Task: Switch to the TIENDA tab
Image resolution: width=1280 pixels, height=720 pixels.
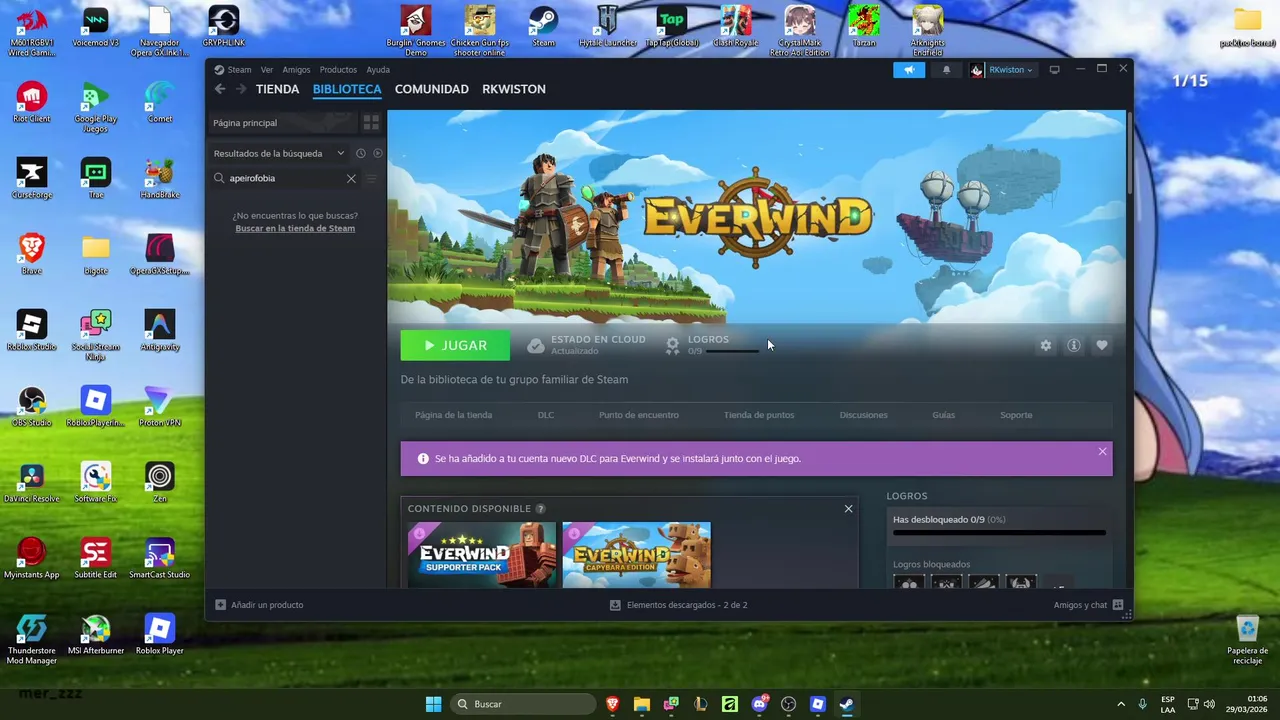Action: pyautogui.click(x=277, y=89)
